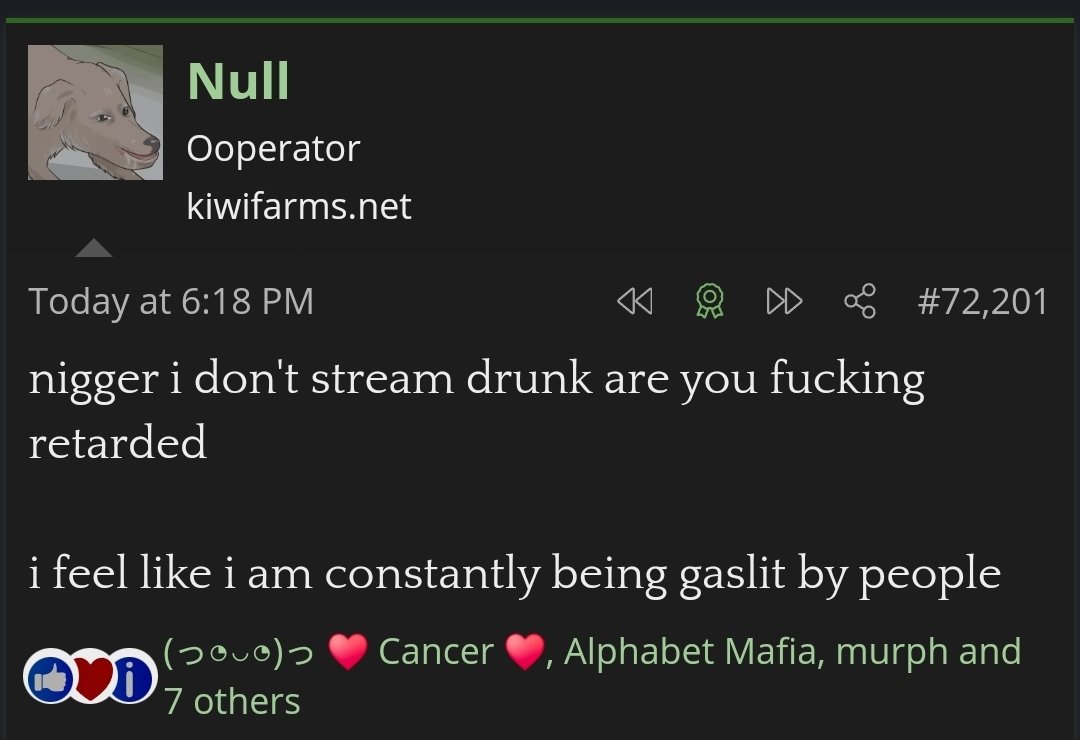Viewport: 1080px width, 740px height.
Task: Click the red heart reaction icon
Action: pyautogui.click(x=91, y=677)
